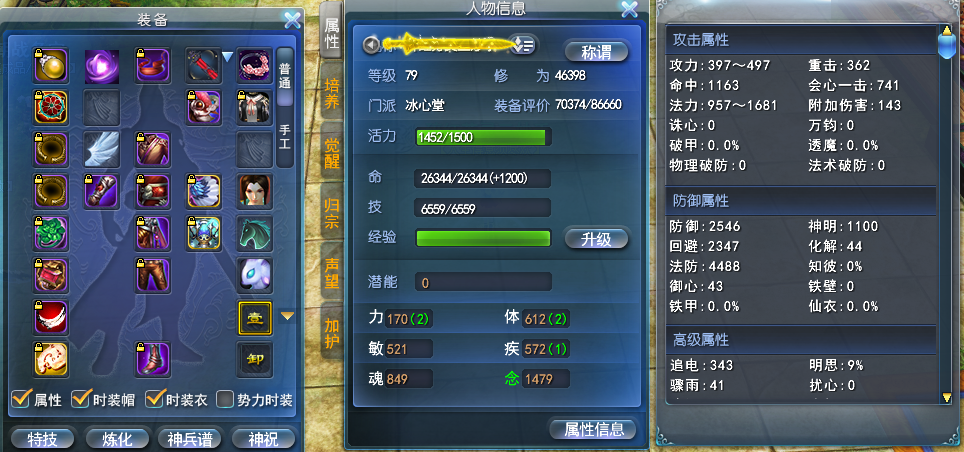Click the 卸 unequip icon
The height and width of the screenshot is (452, 964).
pyautogui.click(x=255, y=359)
